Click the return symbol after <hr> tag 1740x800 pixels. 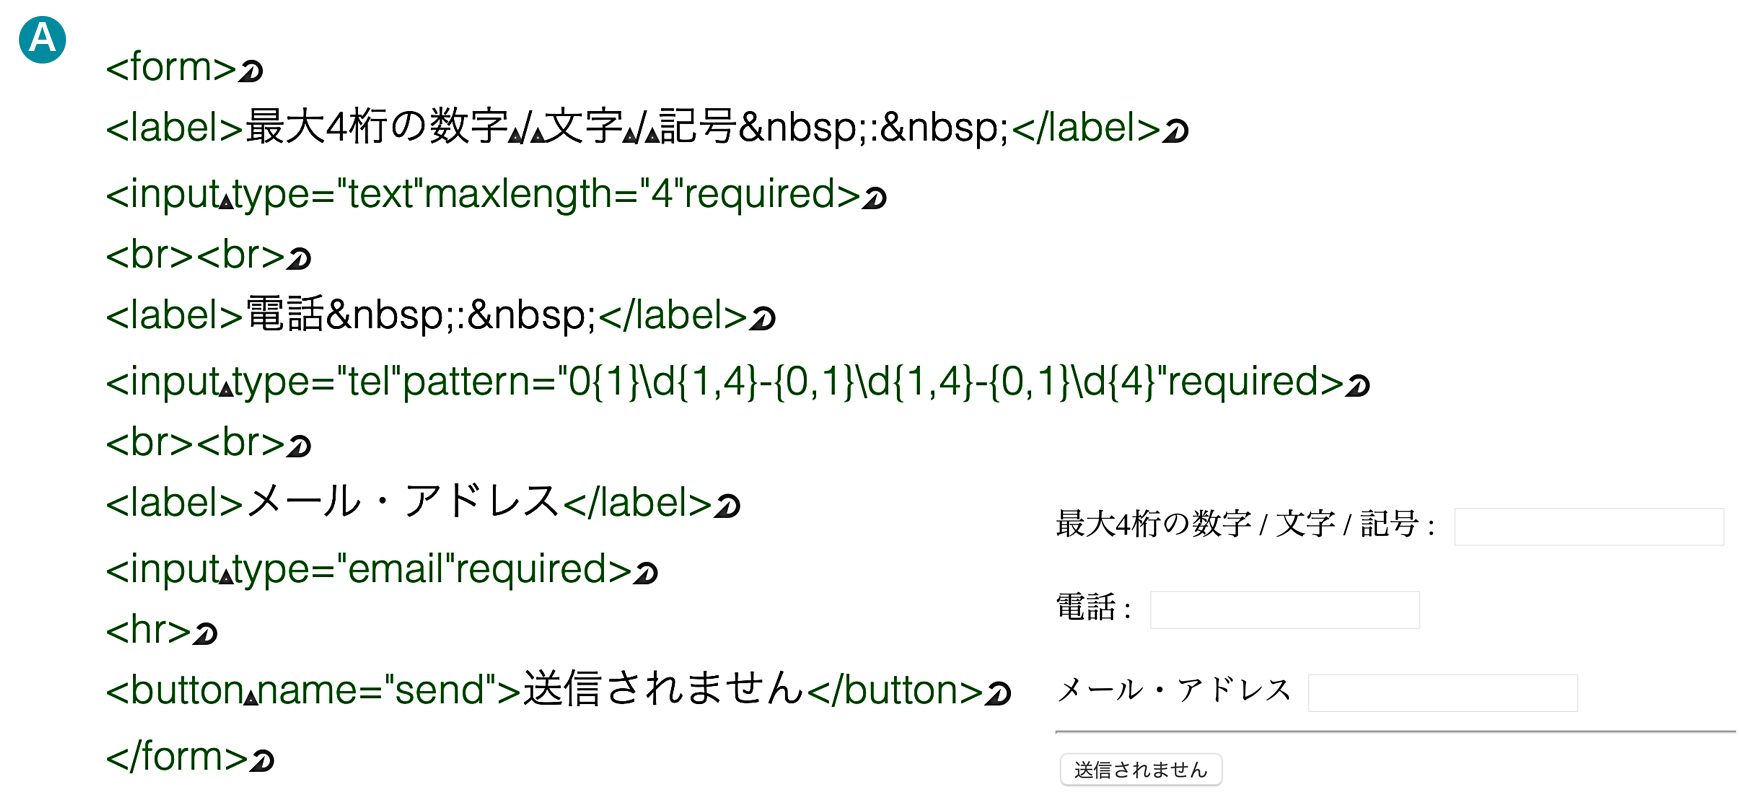point(205,633)
